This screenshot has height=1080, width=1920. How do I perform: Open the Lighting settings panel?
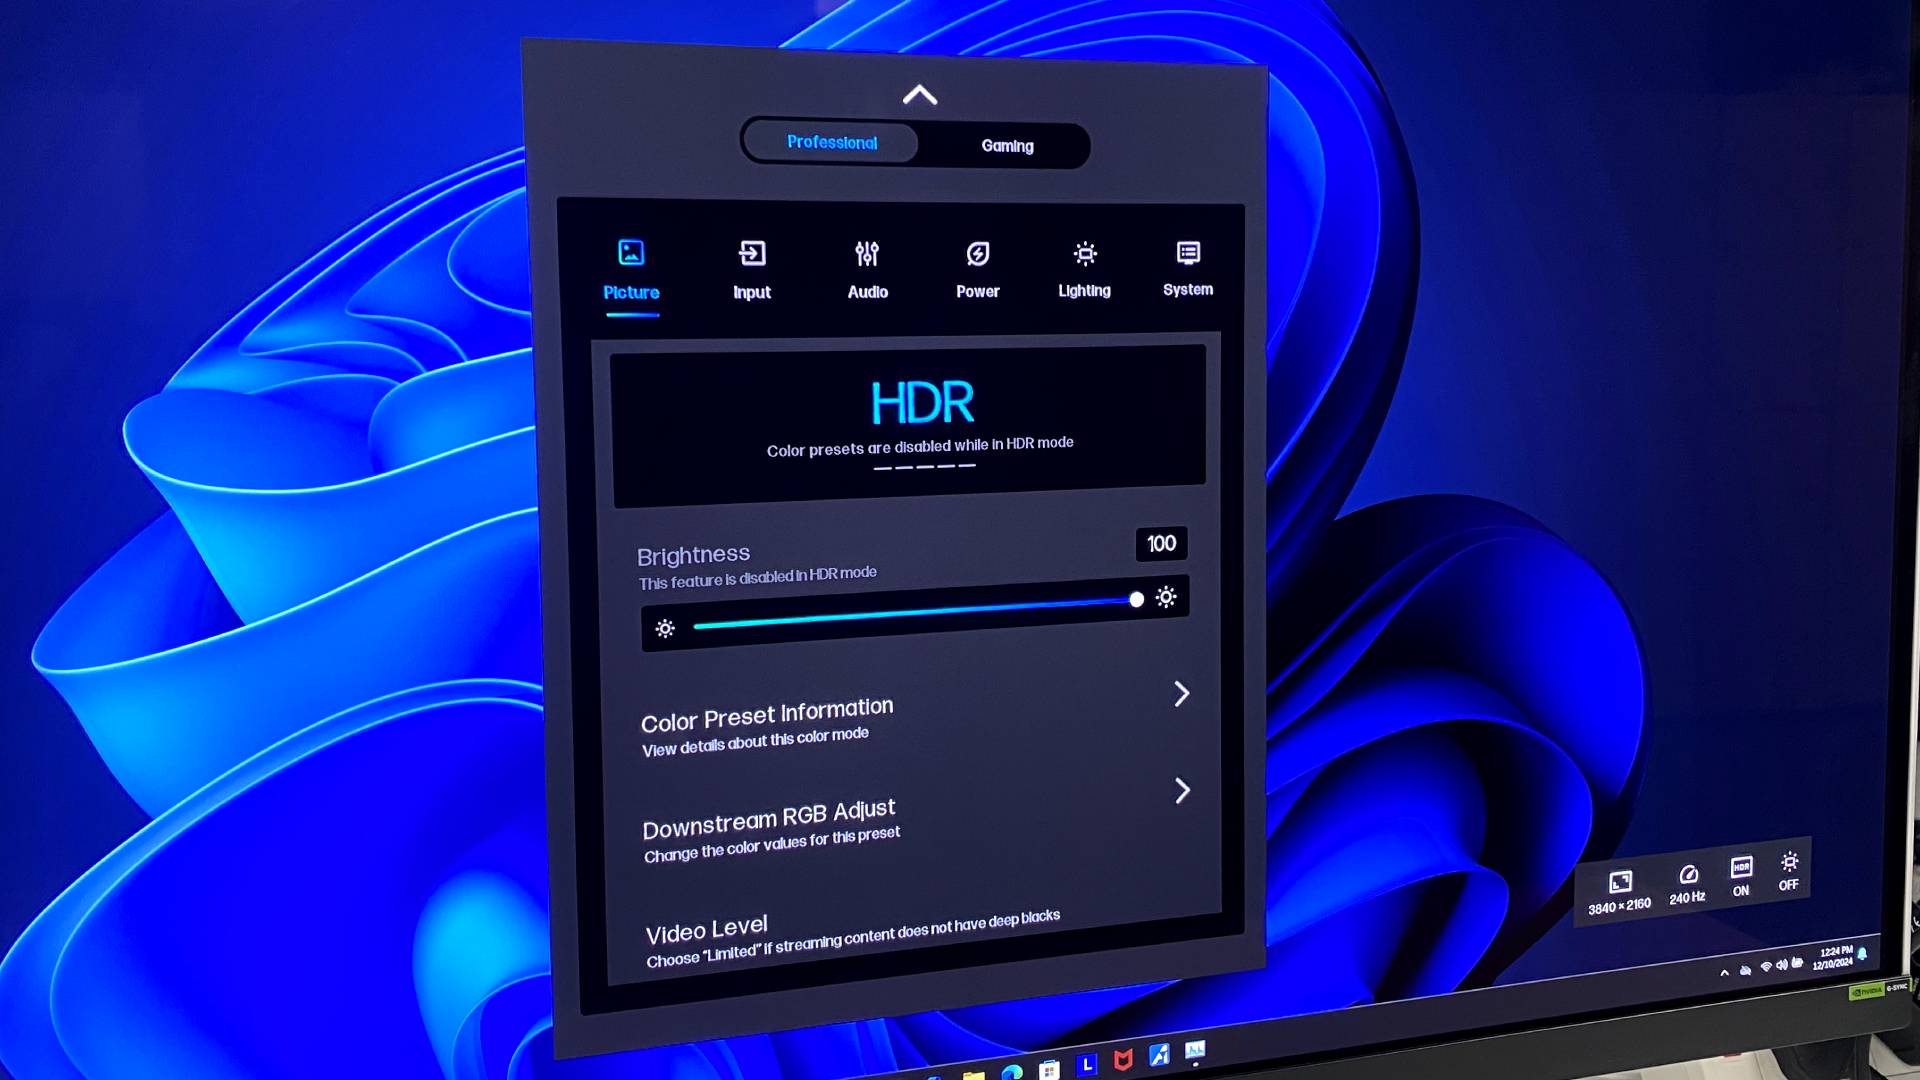click(1084, 266)
